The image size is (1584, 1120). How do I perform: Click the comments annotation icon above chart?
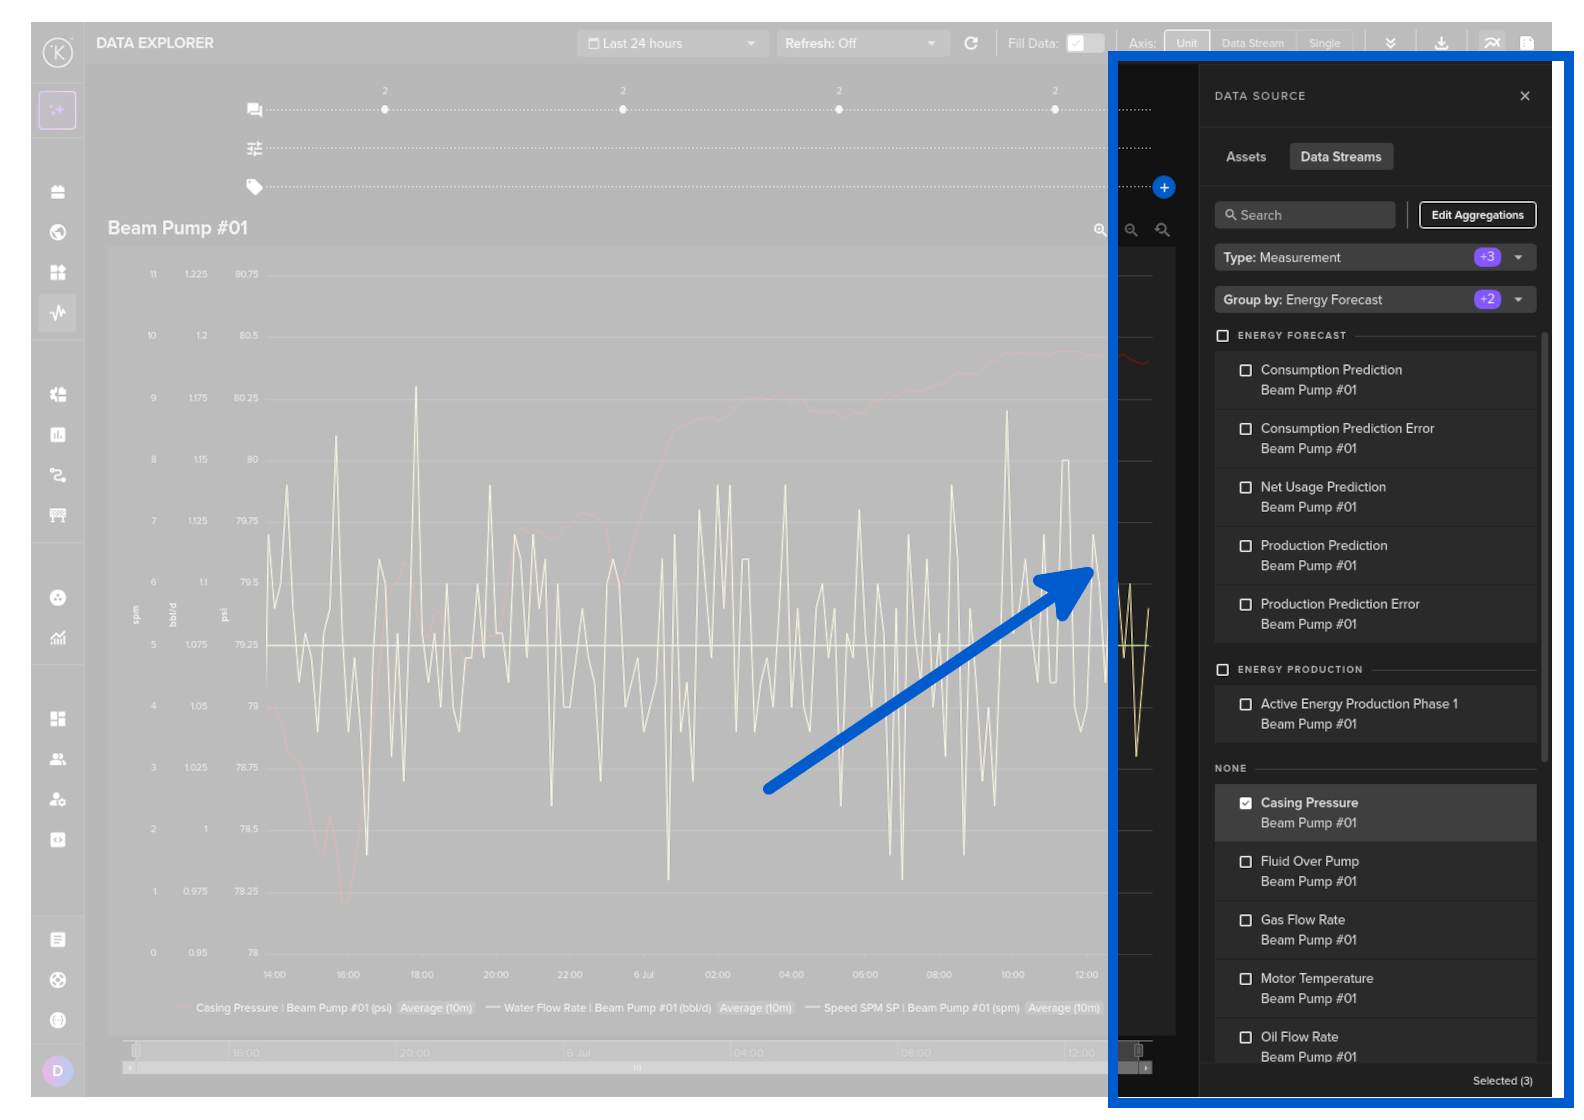254,109
